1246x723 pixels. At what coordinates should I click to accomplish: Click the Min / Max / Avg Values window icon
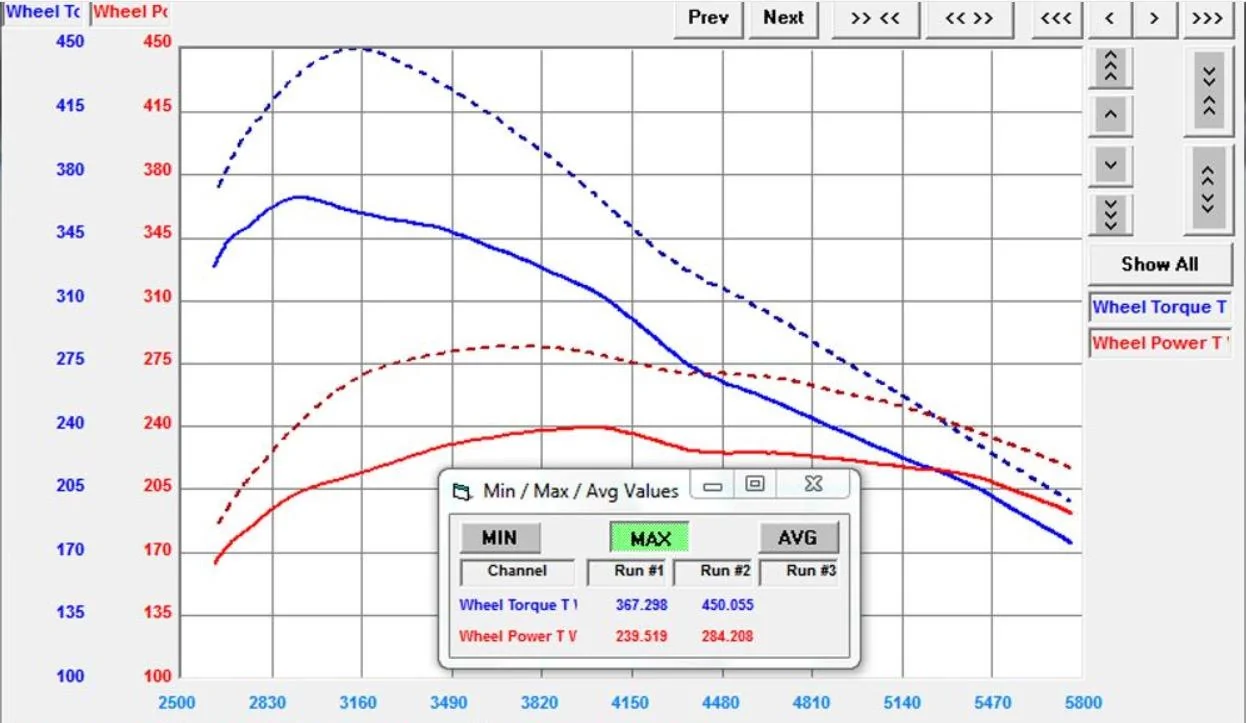461,491
